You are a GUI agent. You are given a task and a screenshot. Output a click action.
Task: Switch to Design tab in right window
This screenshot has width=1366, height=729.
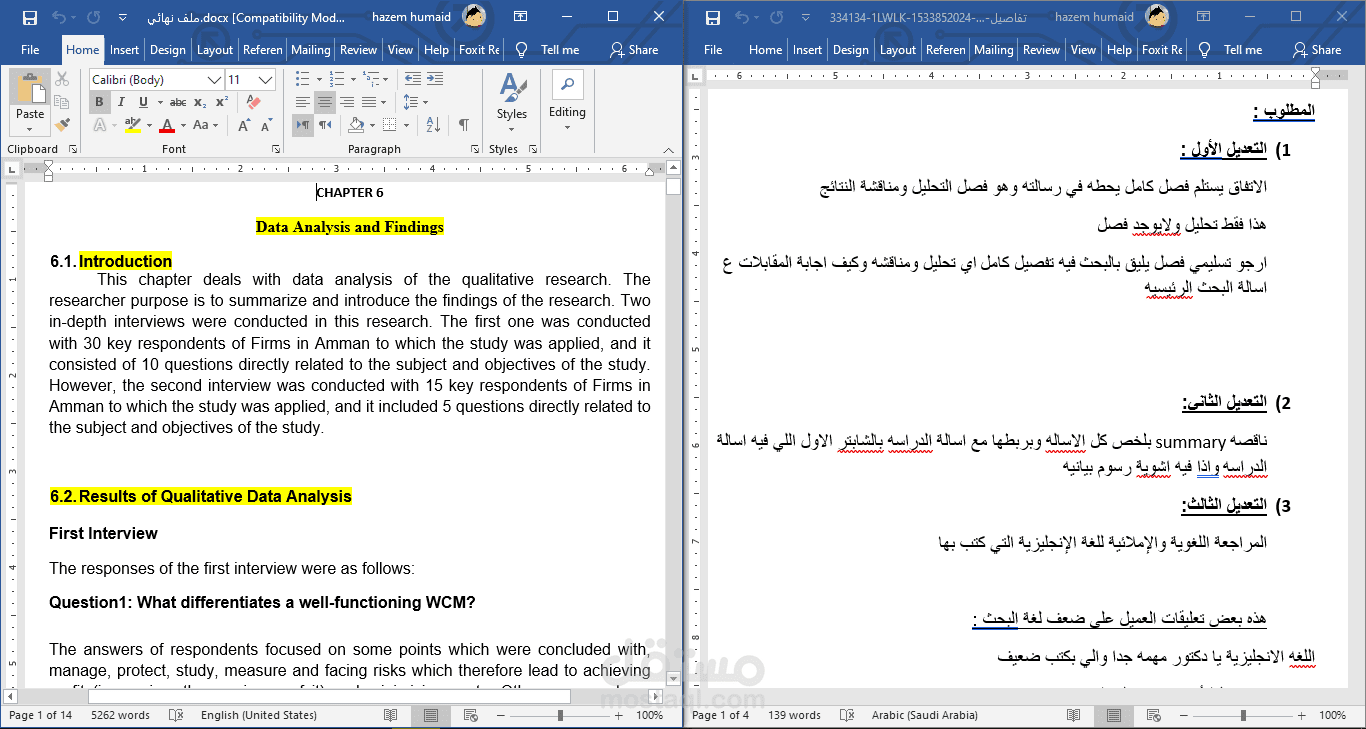[851, 49]
